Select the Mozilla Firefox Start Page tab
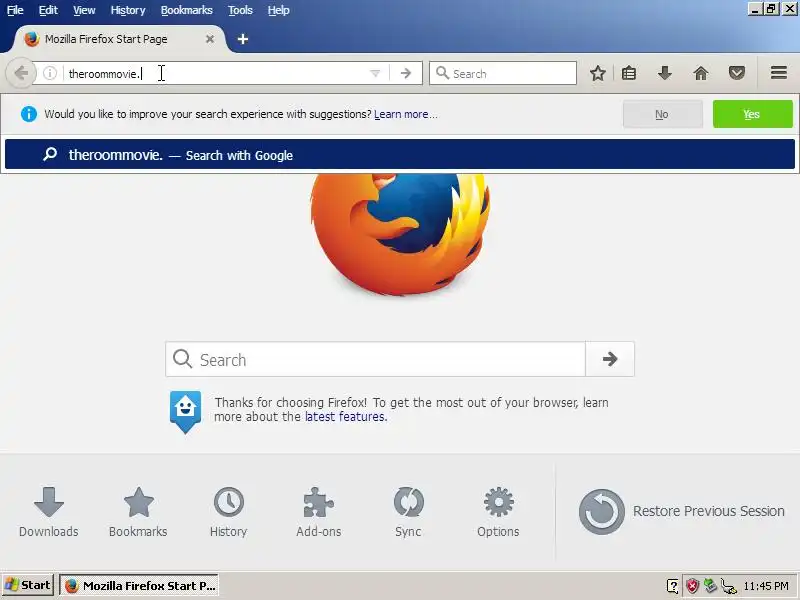The image size is (800, 600). tap(117, 39)
